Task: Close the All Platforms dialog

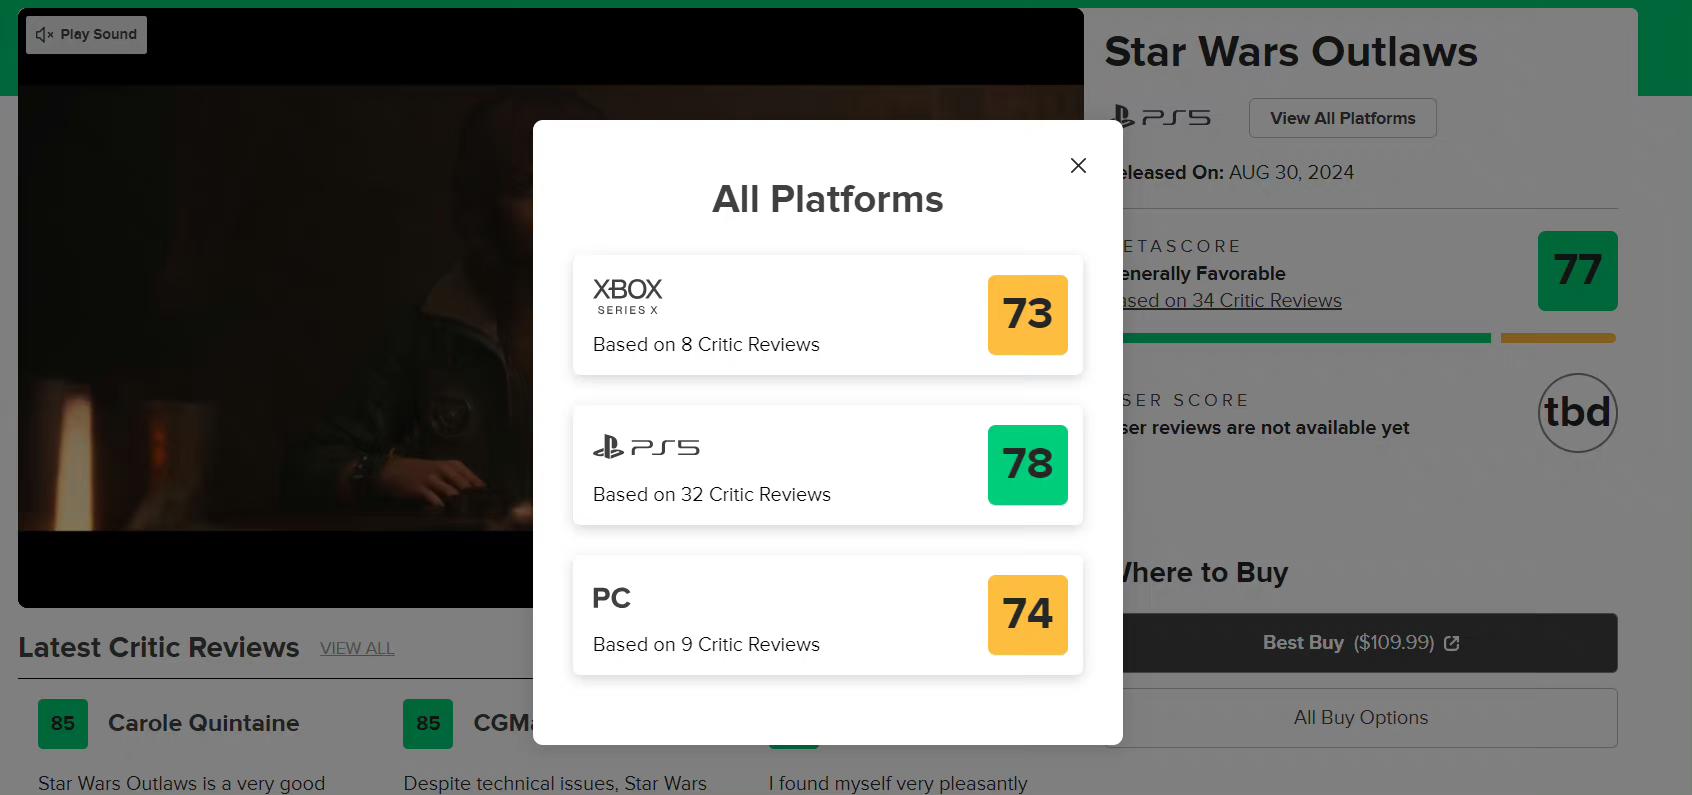Action: 1078,166
